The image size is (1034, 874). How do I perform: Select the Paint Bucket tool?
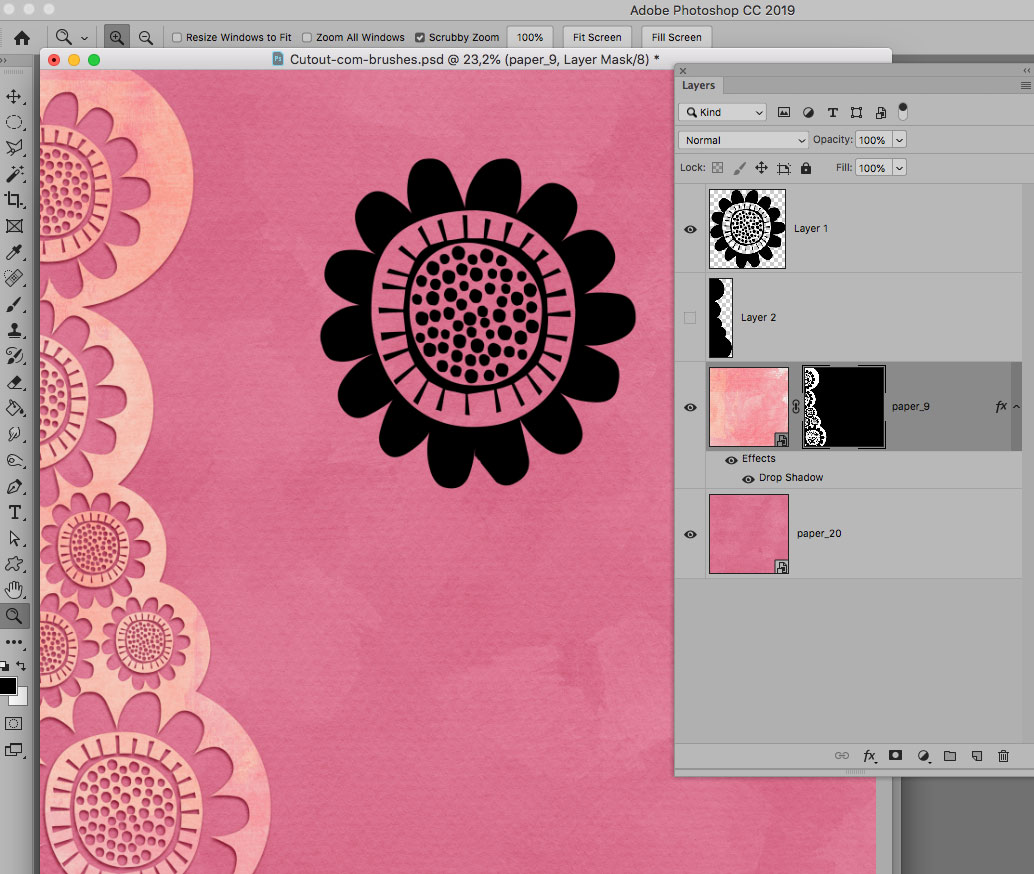(x=14, y=408)
